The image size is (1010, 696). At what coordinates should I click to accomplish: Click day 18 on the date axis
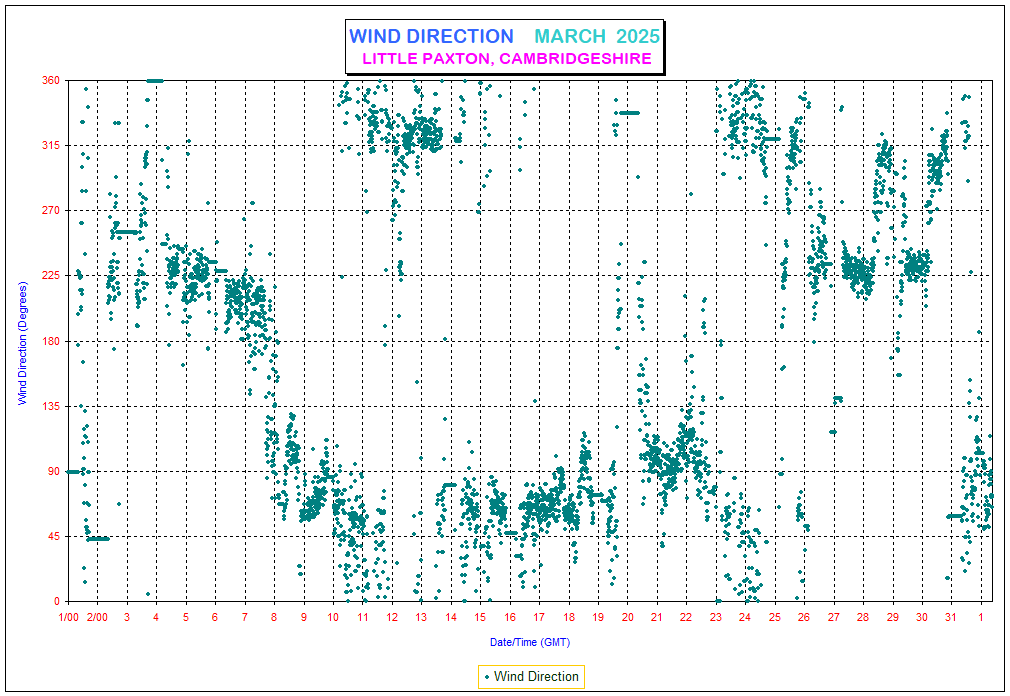pyautogui.click(x=569, y=617)
